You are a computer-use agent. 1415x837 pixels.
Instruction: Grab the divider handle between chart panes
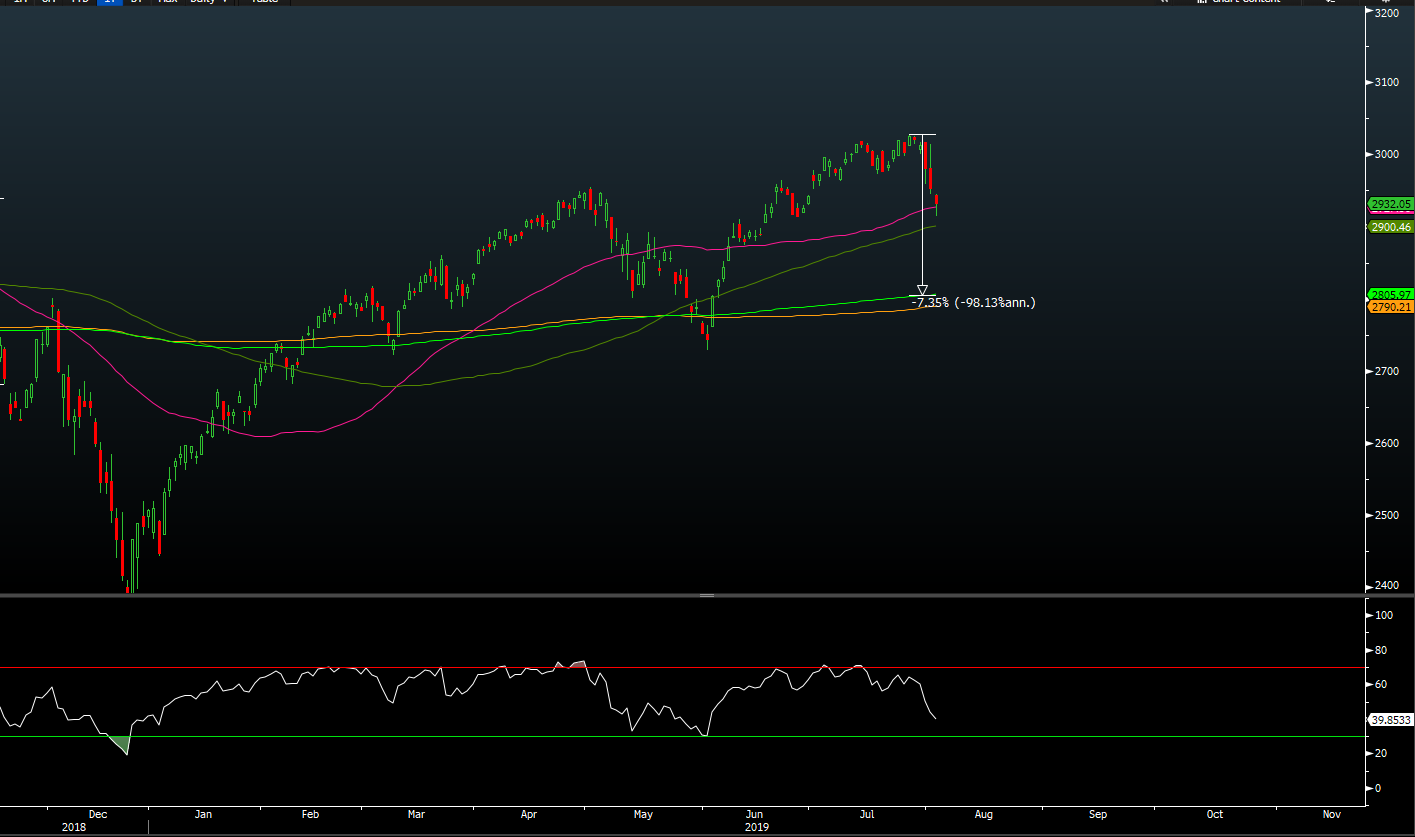[x=707, y=595]
